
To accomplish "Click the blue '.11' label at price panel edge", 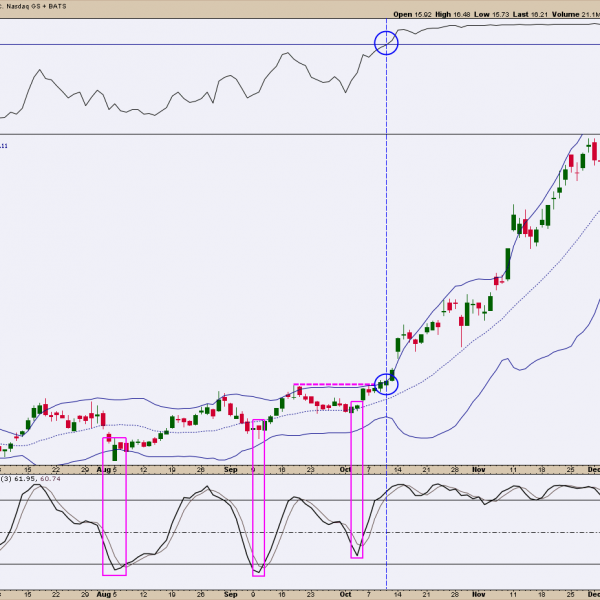I will (3, 146).
